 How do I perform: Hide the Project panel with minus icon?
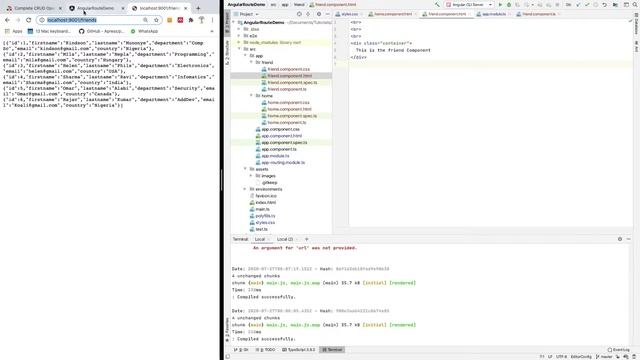[327, 14]
